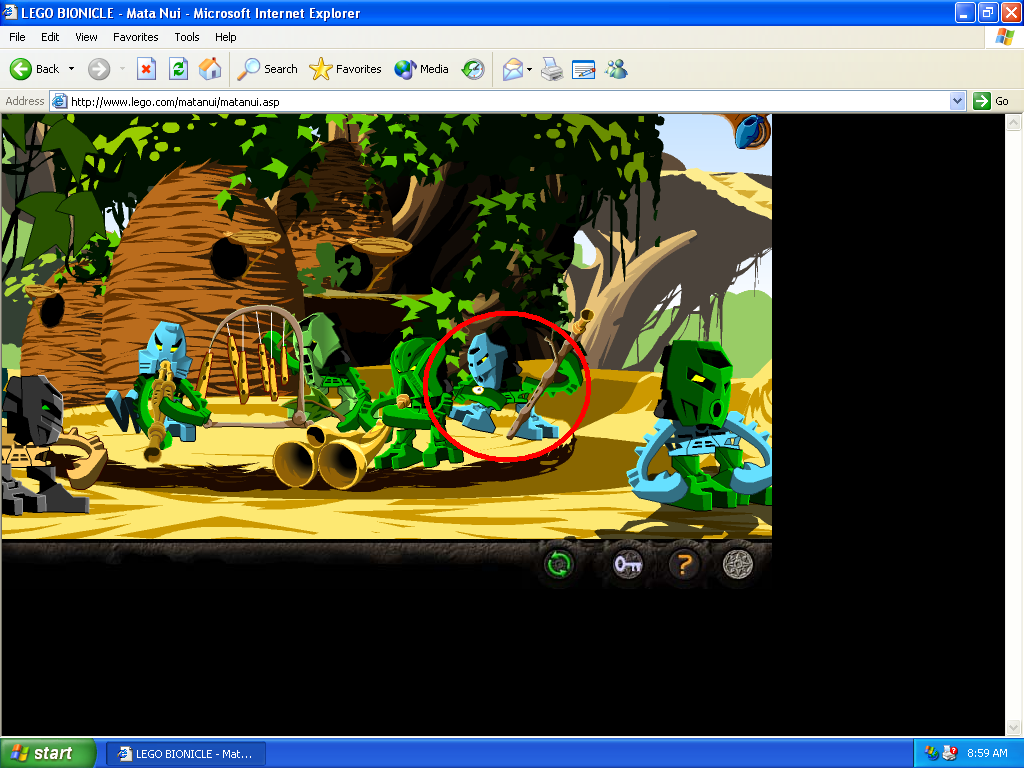Click the Mail envelope icon
This screenshot has height=768, width=1024.
click(513, 69)
